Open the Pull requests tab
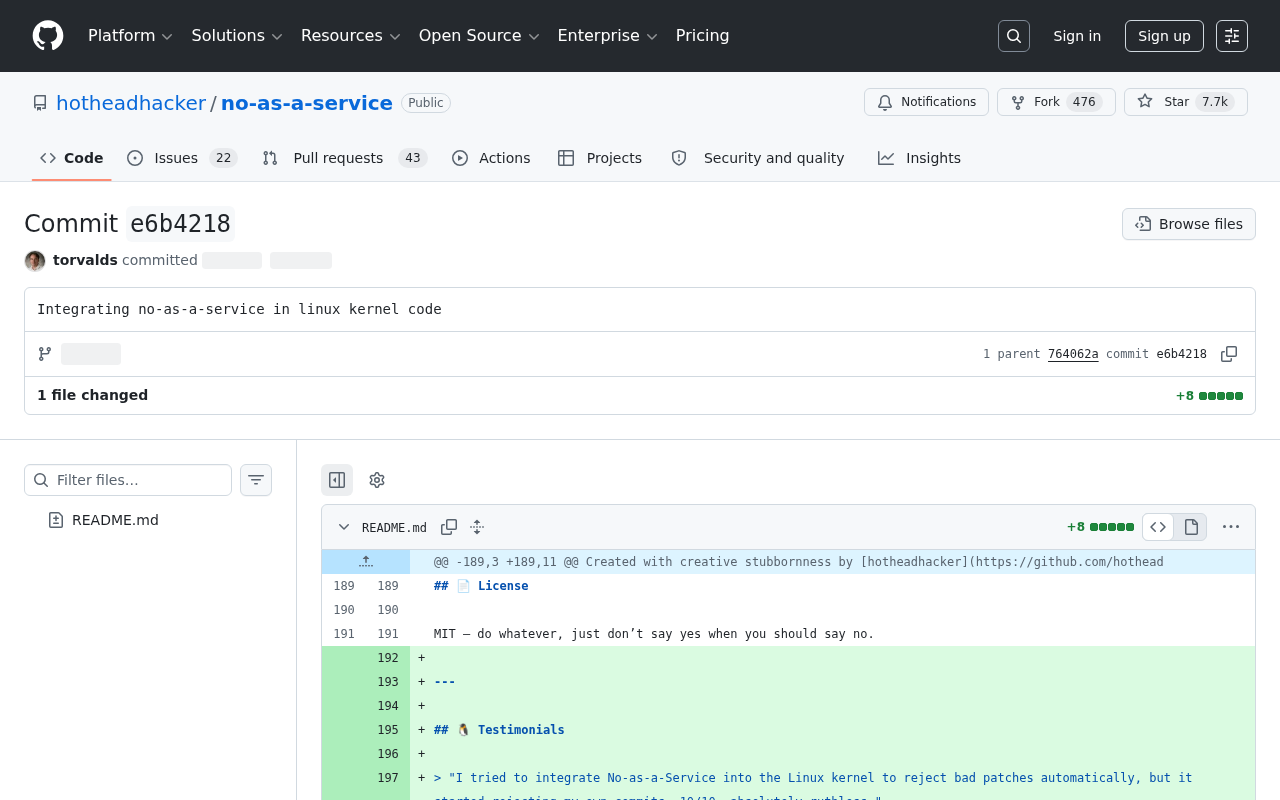The width and height of the screenshot is (1280, 800). tap(344, 158)
